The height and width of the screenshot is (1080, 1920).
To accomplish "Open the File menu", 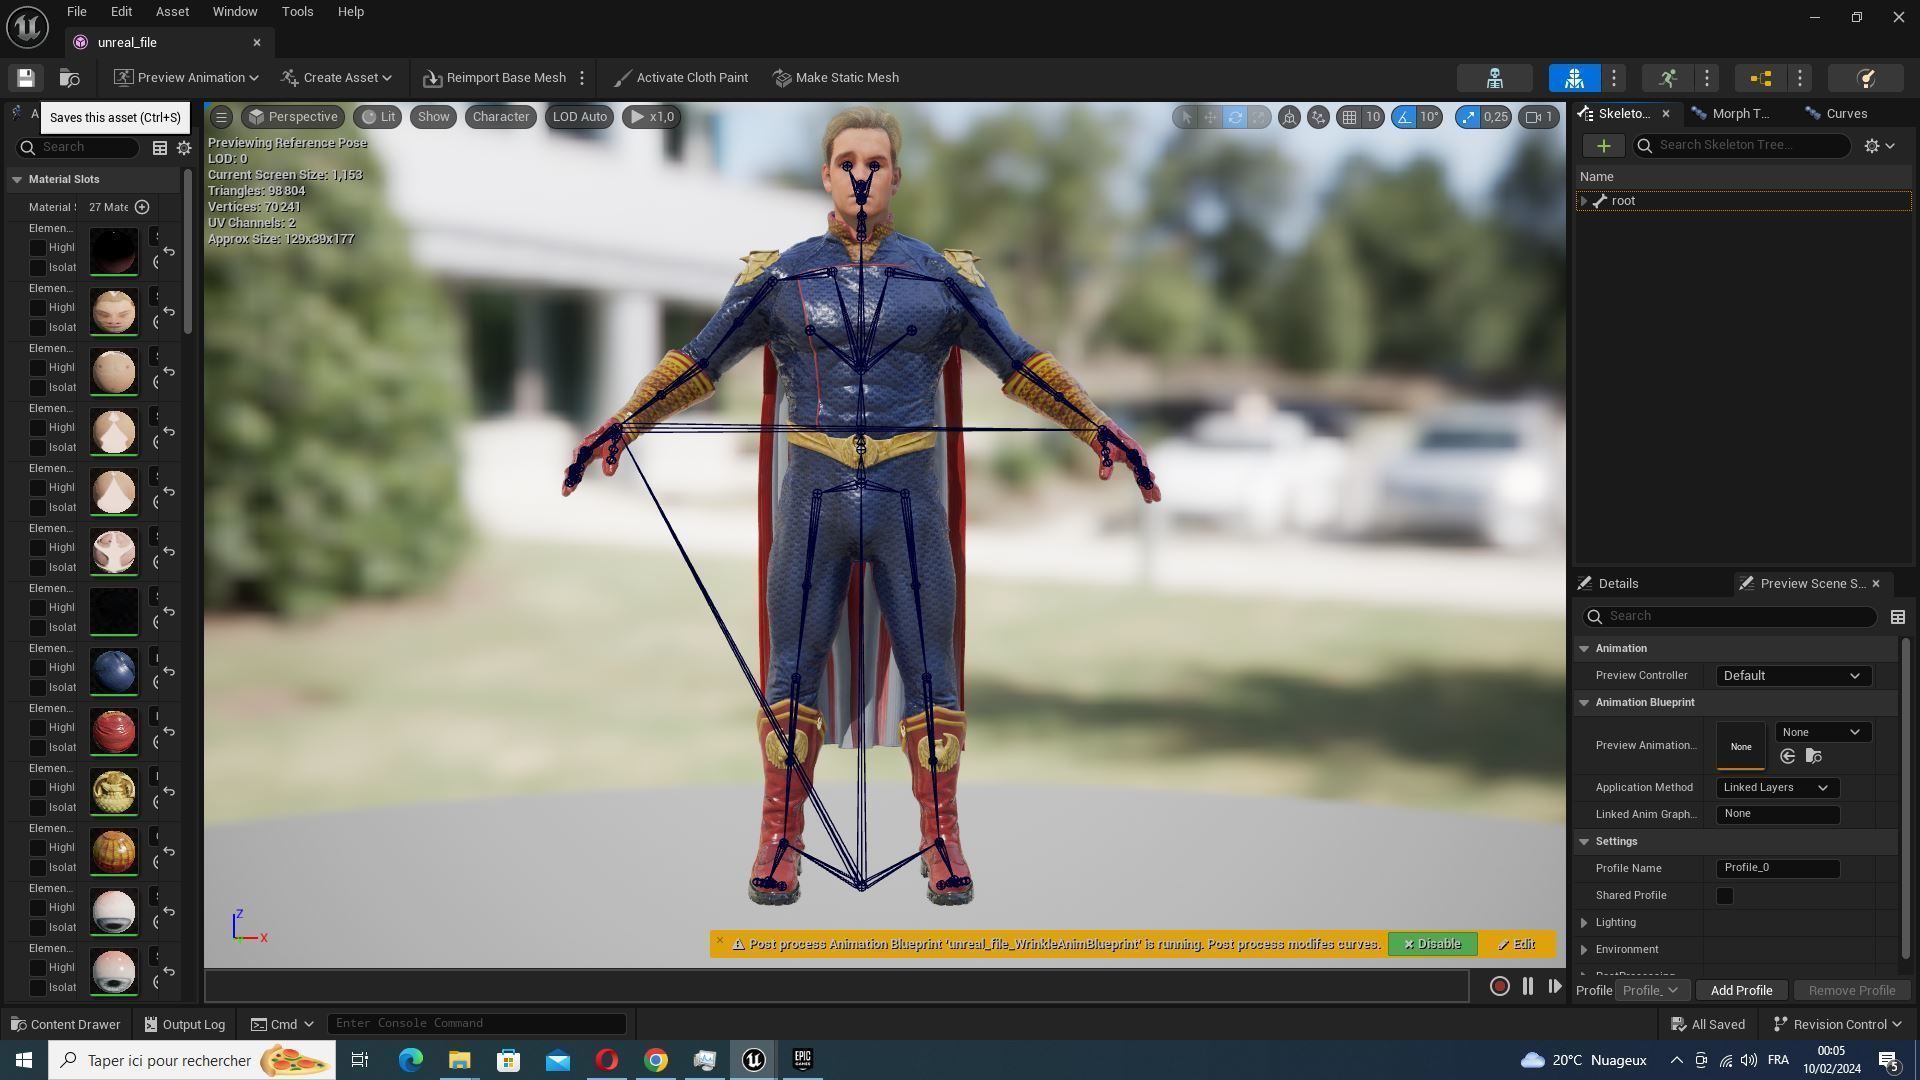I will click(x=76, y=12).
